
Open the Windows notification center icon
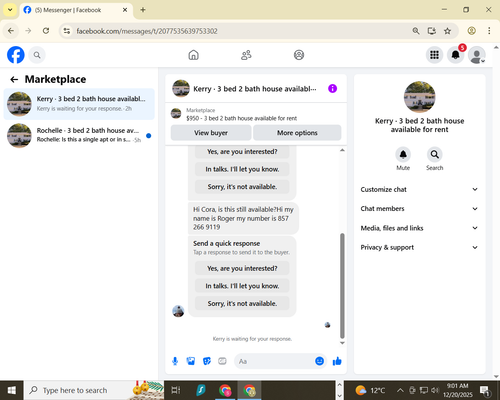[x=485, y=390]
